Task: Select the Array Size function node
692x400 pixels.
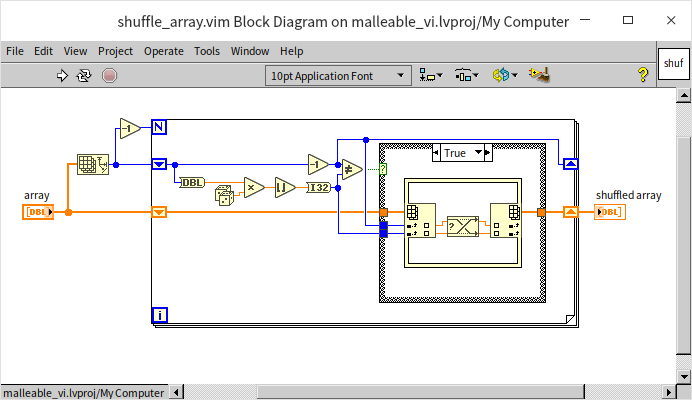Action: 92,166
